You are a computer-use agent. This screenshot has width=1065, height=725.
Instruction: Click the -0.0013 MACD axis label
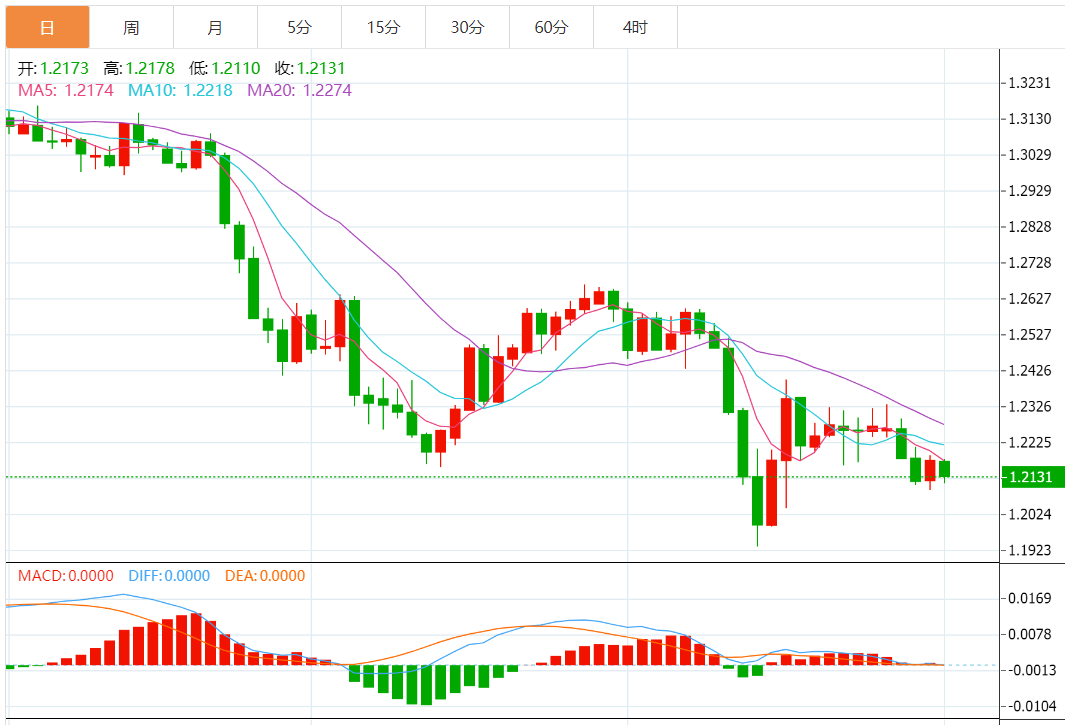pyautogui.click(x=1032, y=671)
